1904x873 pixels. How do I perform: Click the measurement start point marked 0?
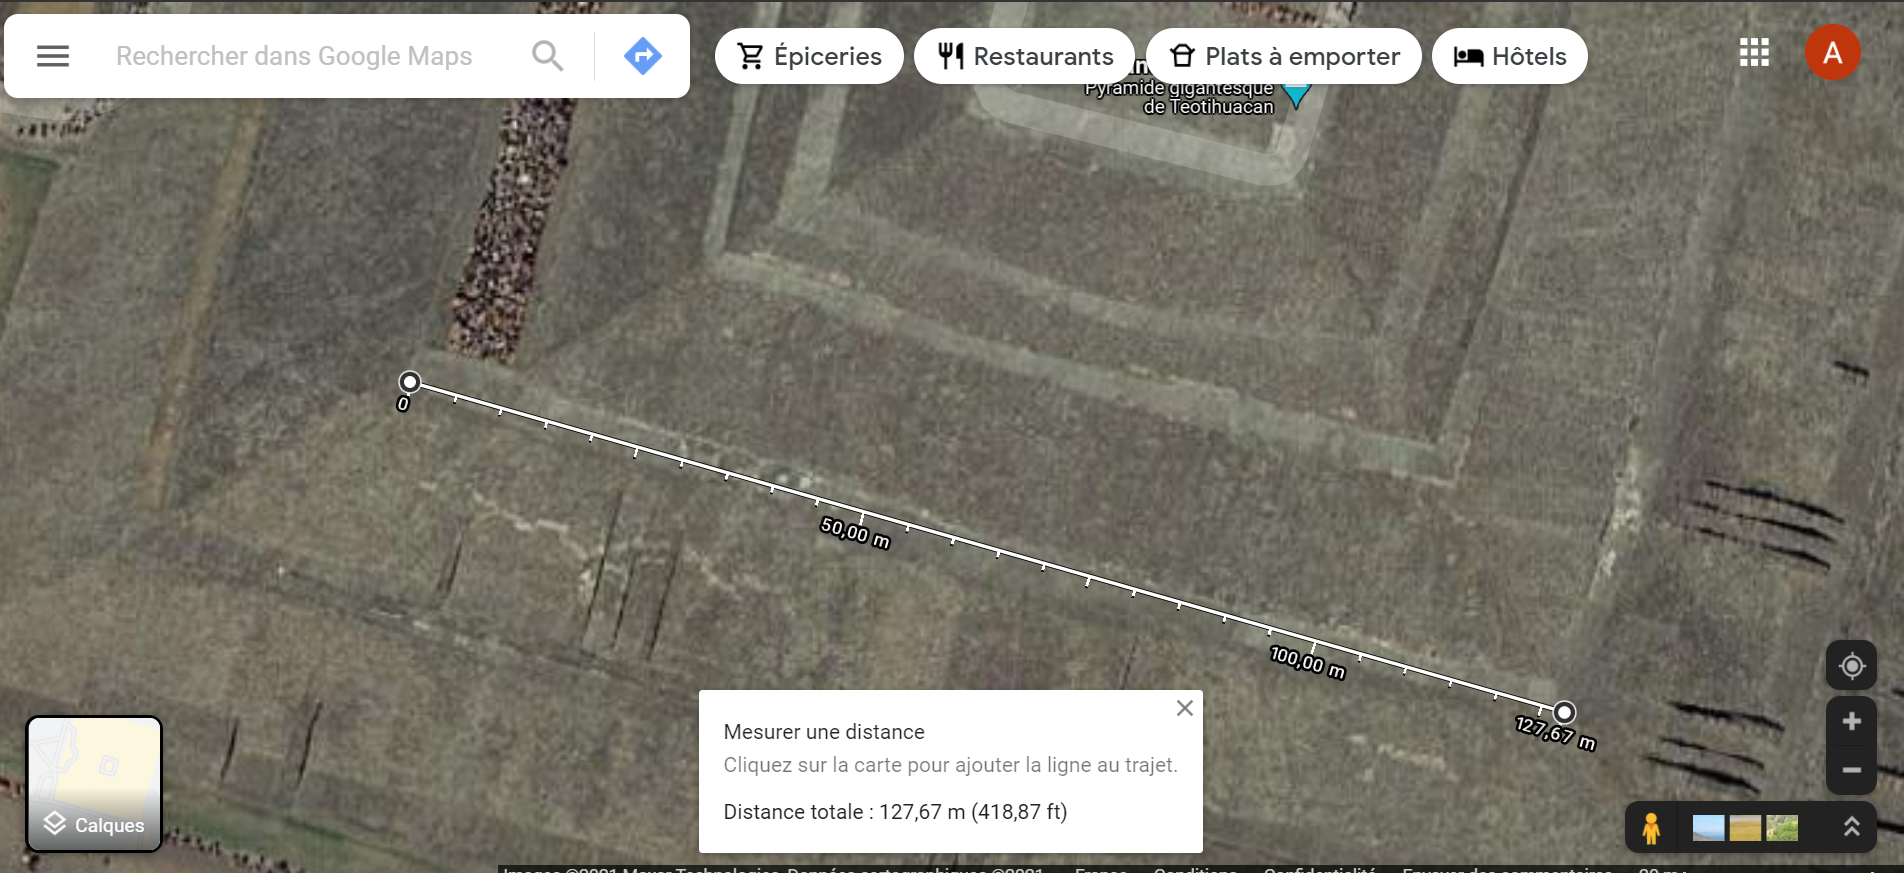(x=410, y=382)
